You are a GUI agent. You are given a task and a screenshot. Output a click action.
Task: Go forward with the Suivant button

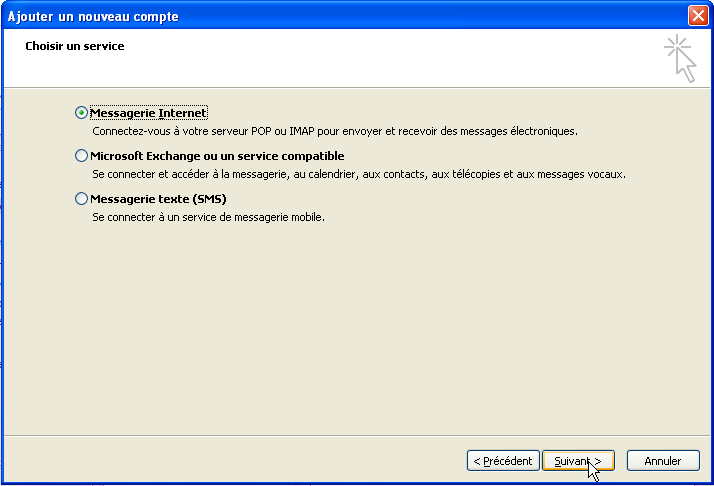point(578,460)
